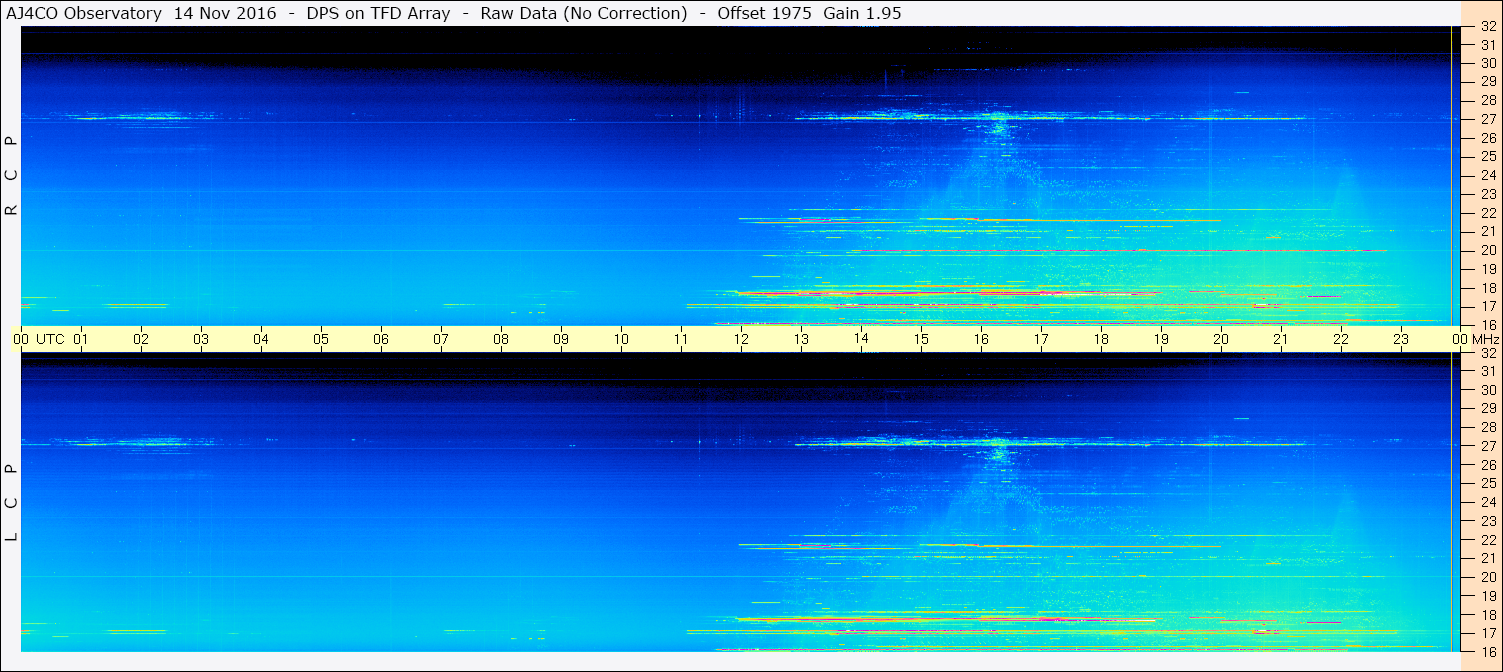
Task: Click the 22 MHz label on the RCP scale
Action: (x=1487, y=213)
